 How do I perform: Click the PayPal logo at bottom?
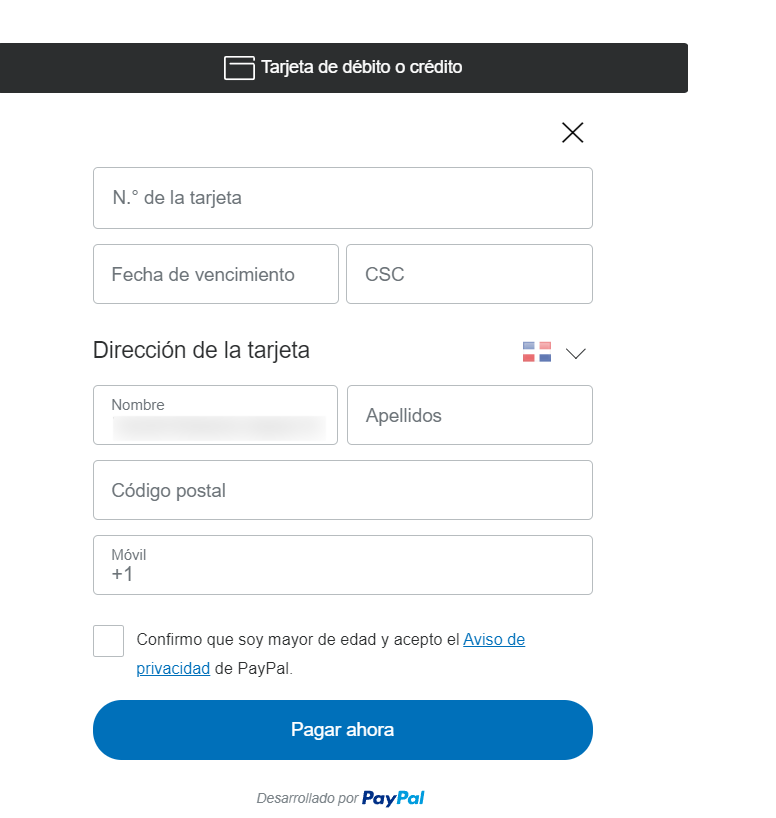tap(393, 798)
